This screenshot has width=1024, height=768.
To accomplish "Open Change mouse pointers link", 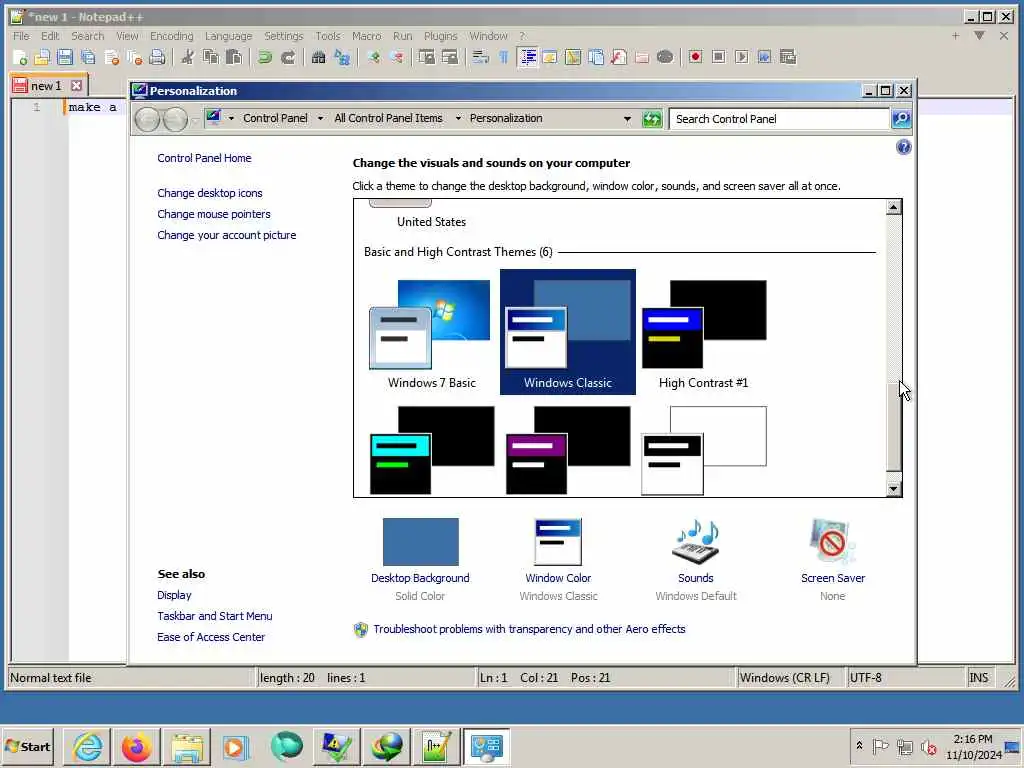I will 214,214.
